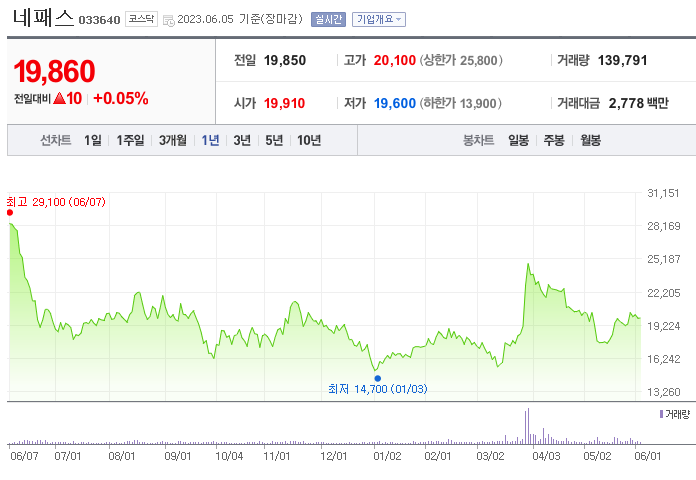This screenshot has width=696, height=480.
Task: Click the 거래대금 value 2,778 백만
Action: pos(639,103)
